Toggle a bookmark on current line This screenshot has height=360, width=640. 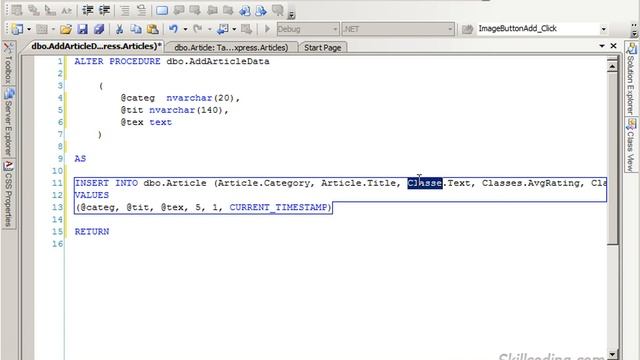pyautogui.click(x=162, y=10)
